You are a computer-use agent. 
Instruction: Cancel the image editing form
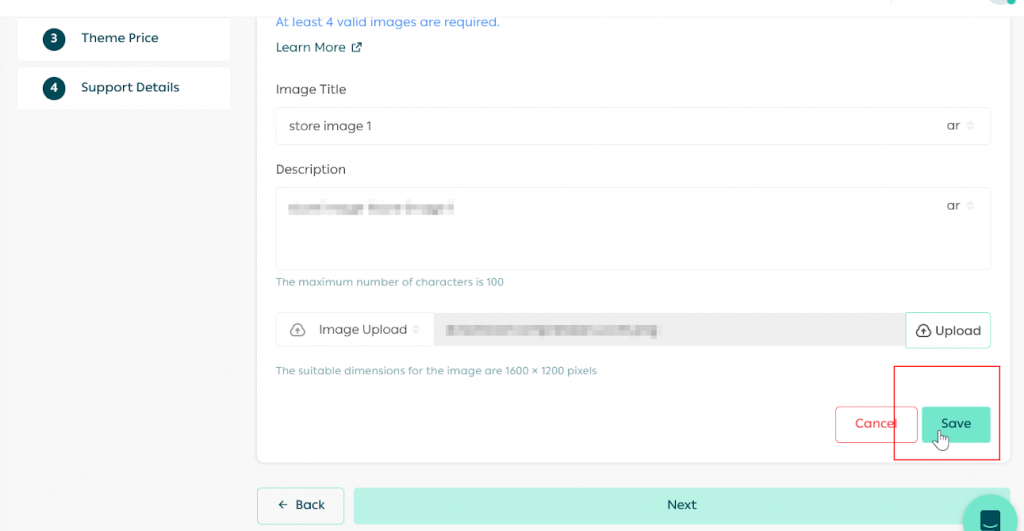875,424
